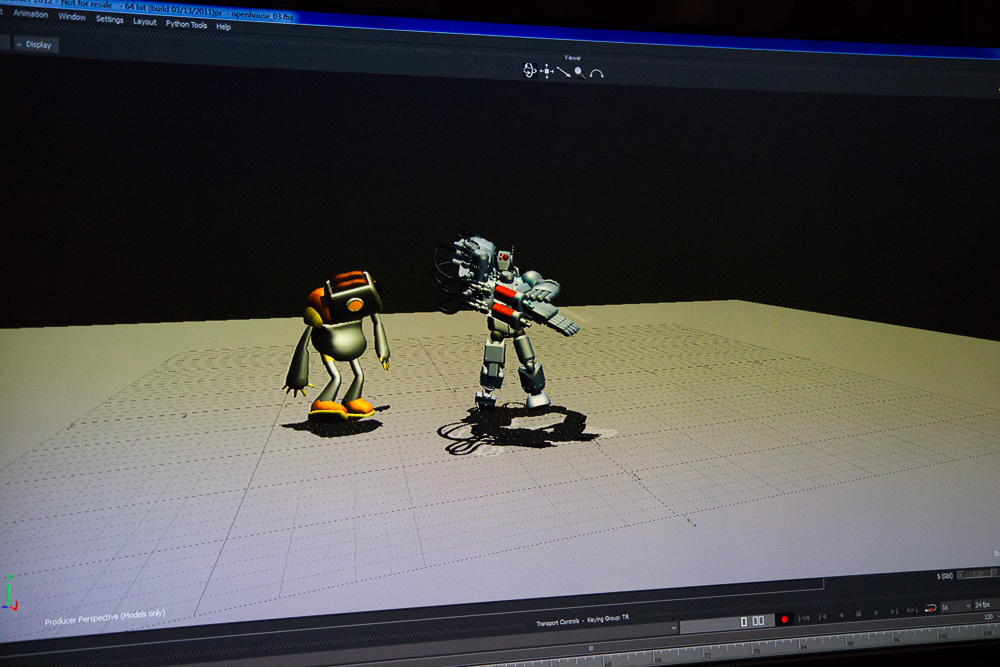Open the 1x playback speed dropdown
The height and width of the screenshot is (667, 1000).
956,606
